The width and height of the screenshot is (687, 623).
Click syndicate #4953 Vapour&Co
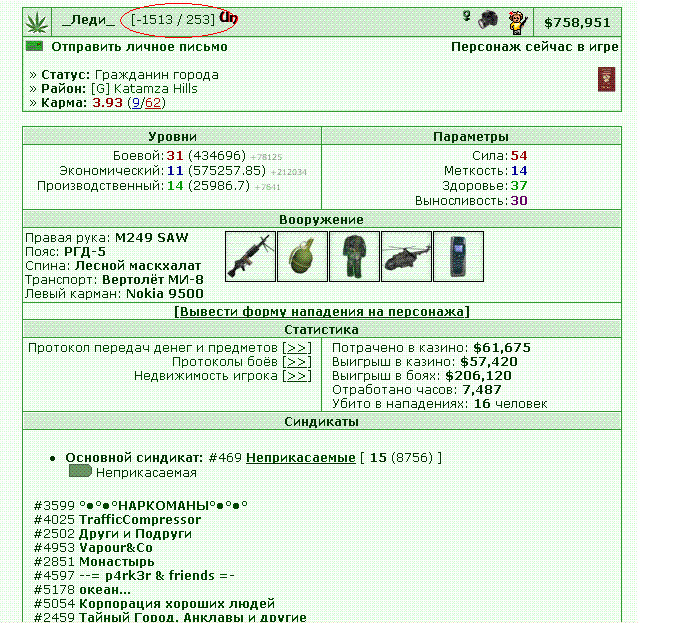pos(93,548)
